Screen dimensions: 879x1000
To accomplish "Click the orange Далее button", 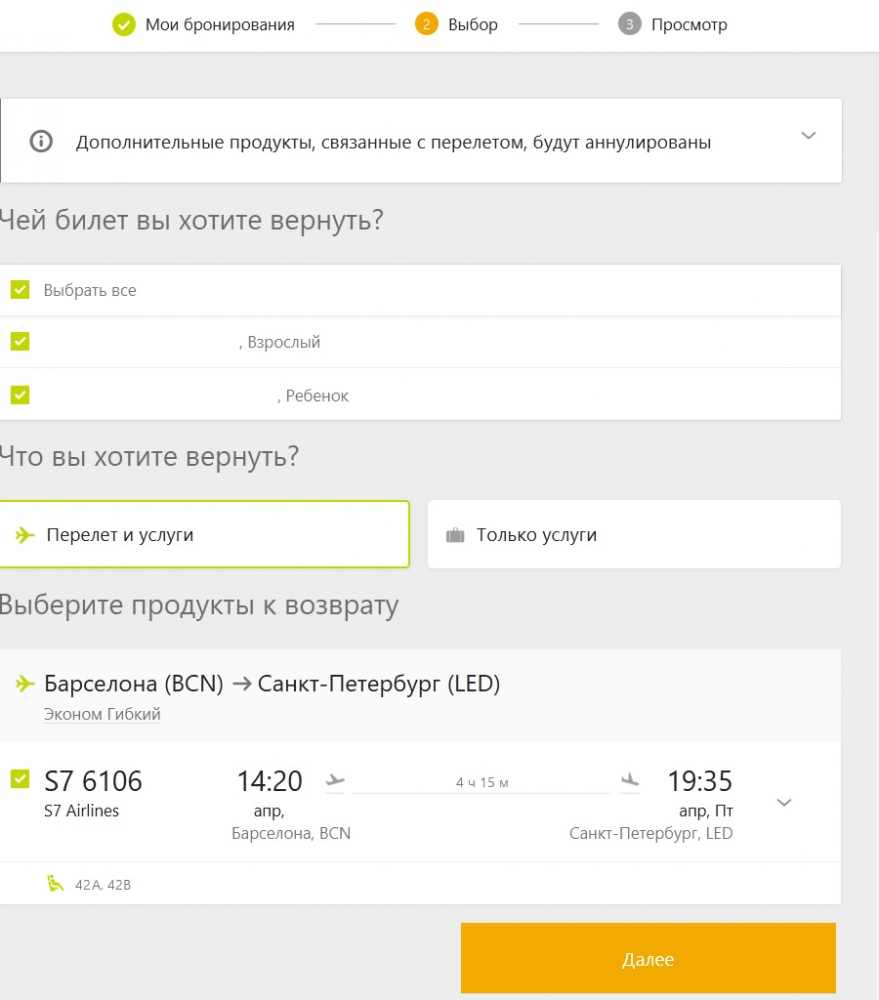I will 648,959.
